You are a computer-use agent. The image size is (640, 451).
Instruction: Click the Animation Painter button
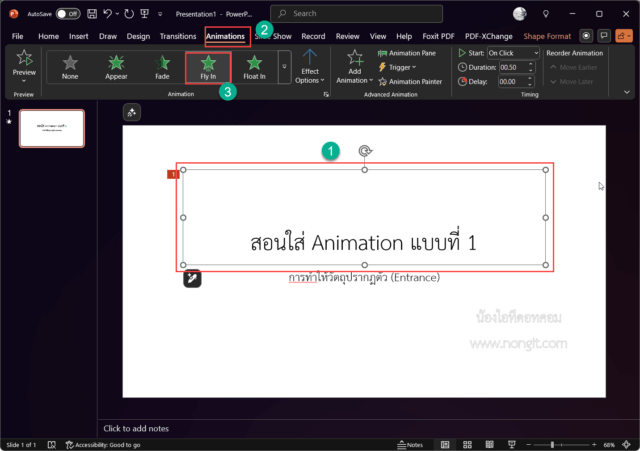point(410,82)
